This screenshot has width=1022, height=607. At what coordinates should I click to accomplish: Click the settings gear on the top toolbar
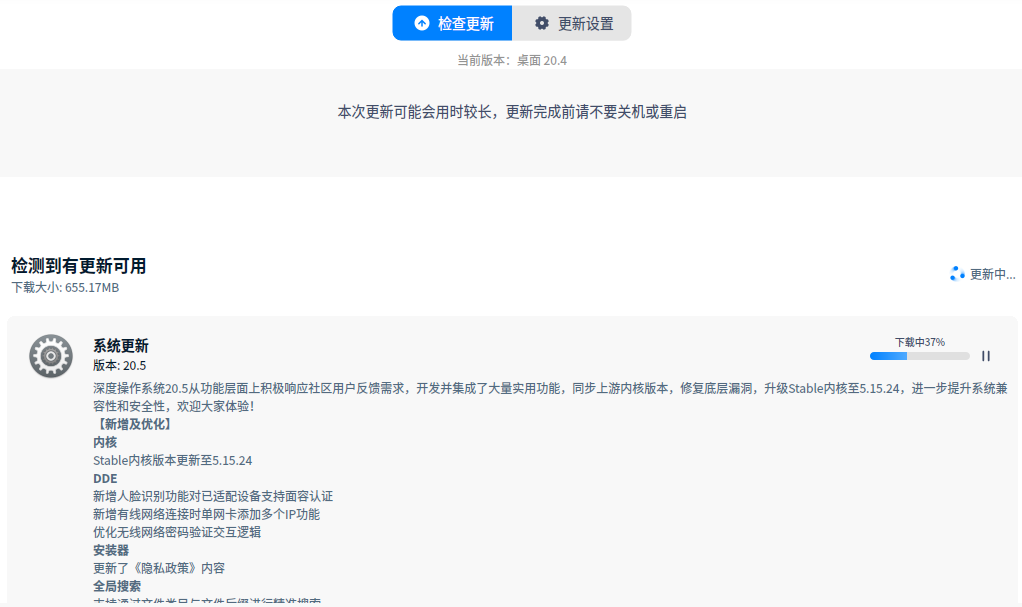(x=540, y=23)
